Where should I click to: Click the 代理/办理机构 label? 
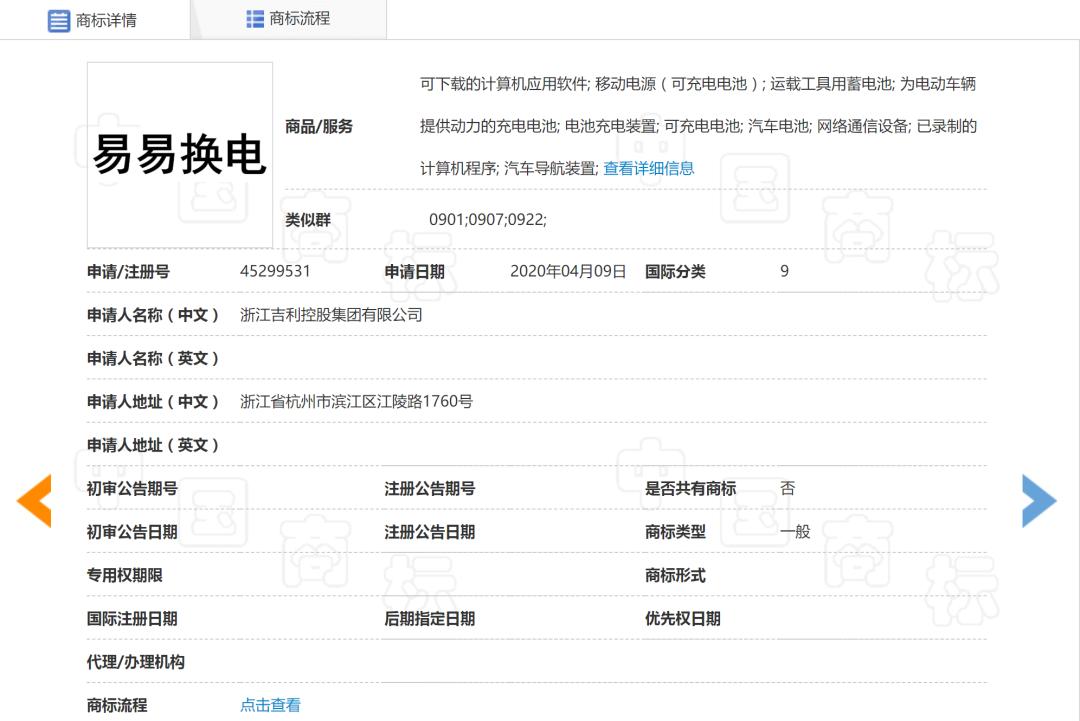point(136,662)
